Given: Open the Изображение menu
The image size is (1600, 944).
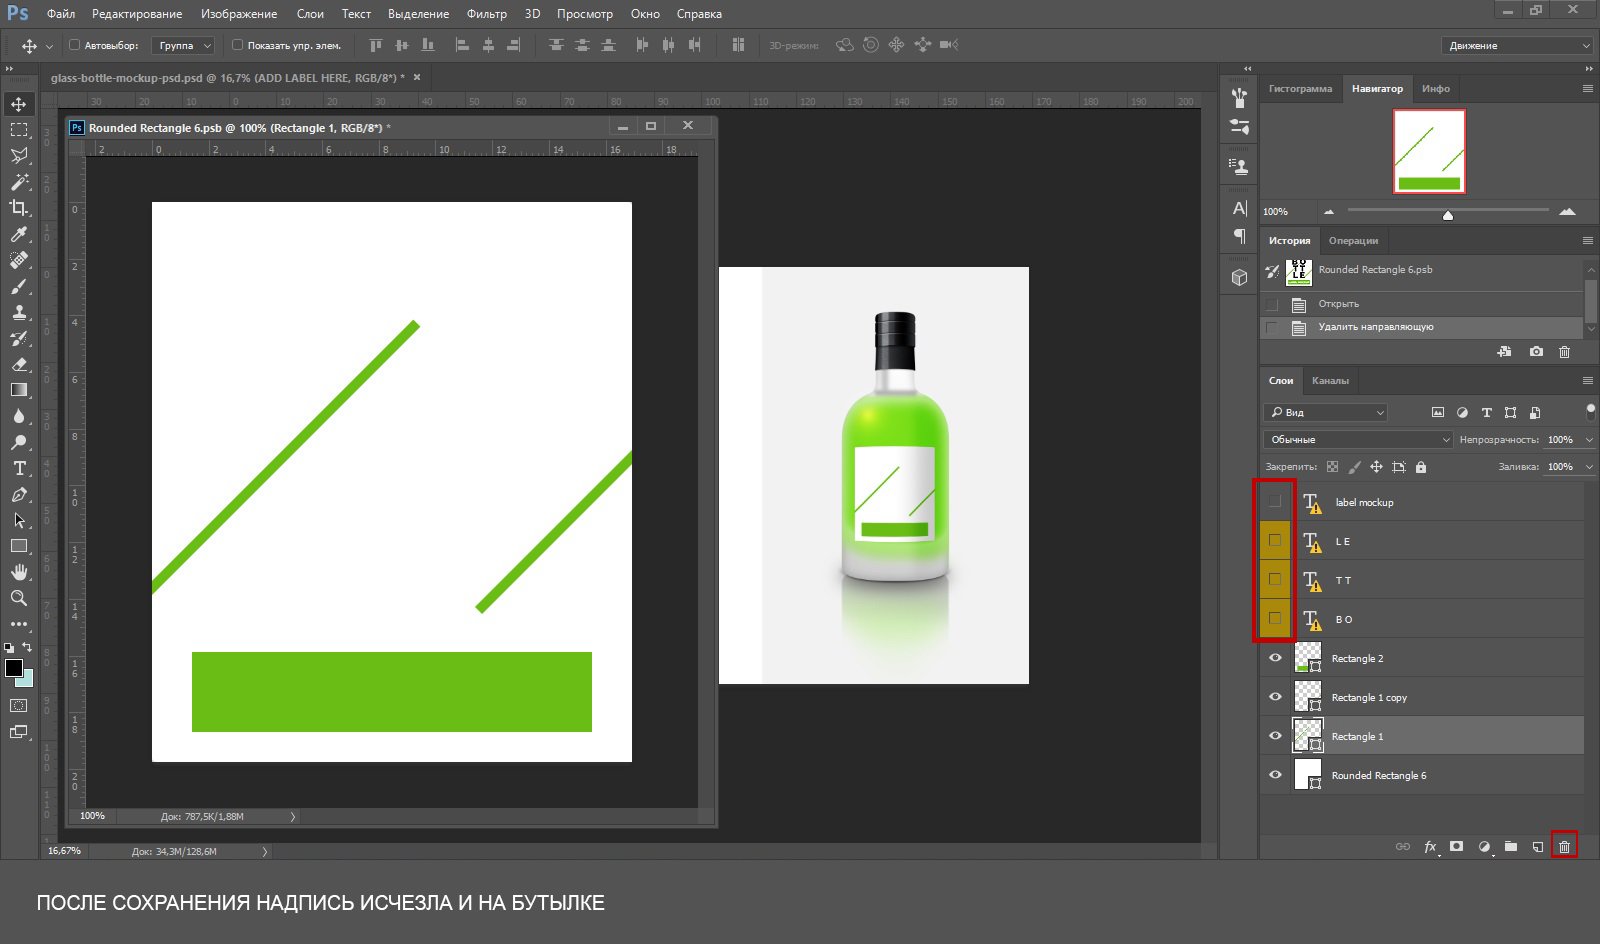Looking at the screenshot, I should coord(238,14).
